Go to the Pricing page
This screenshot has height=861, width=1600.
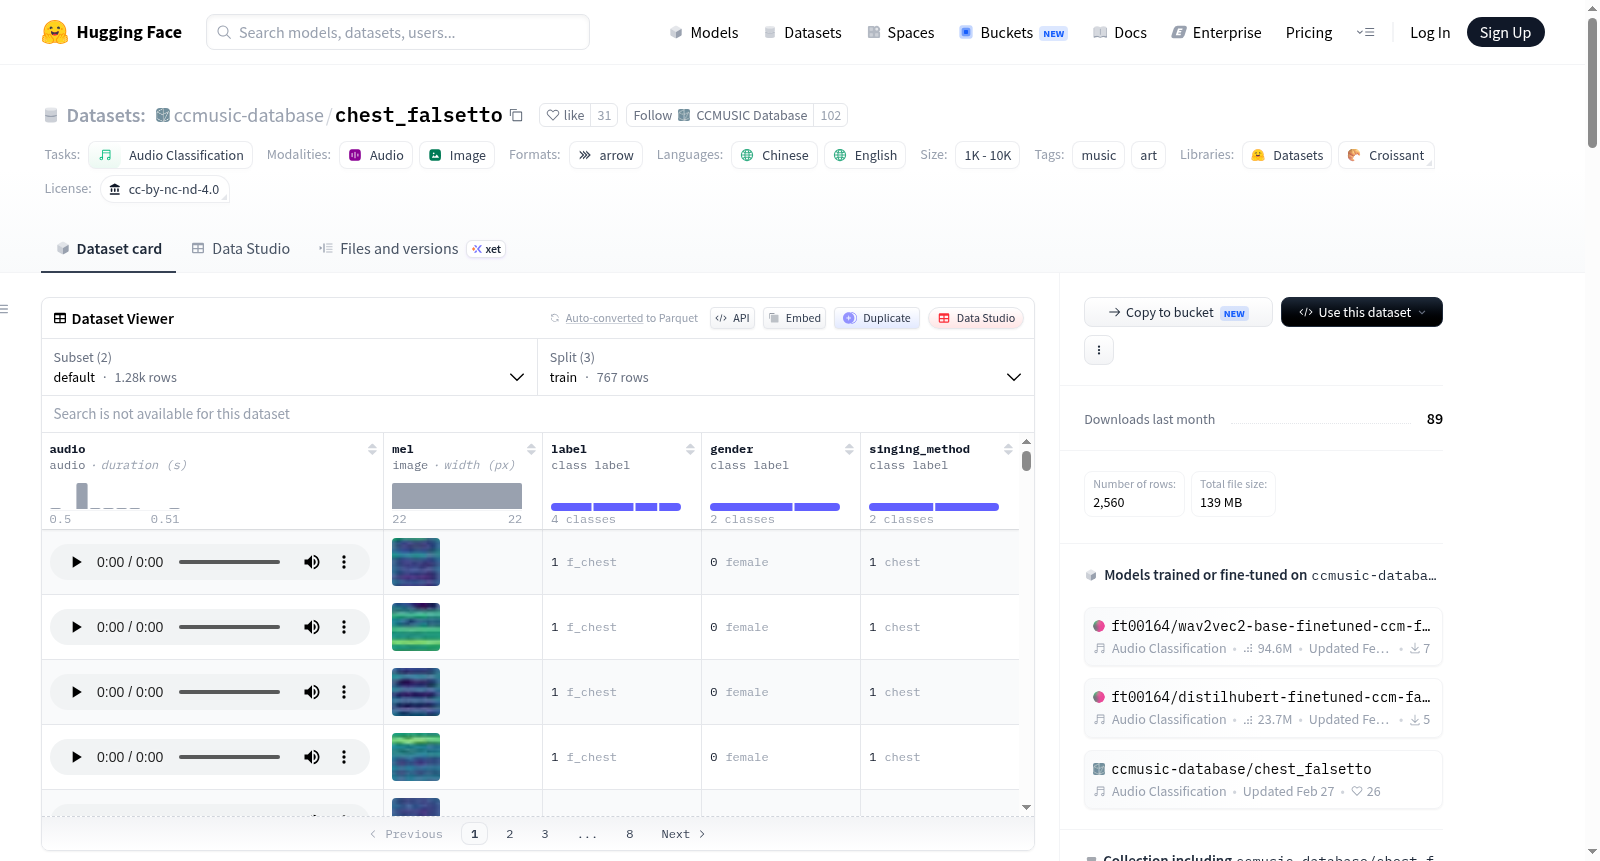tap(1309, 32)
